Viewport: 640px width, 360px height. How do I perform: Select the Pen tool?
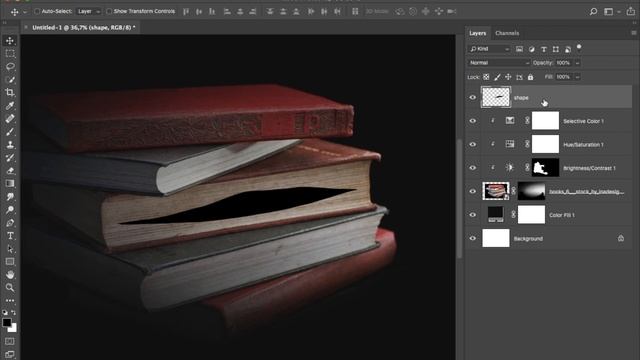click(x=10, y=223)
